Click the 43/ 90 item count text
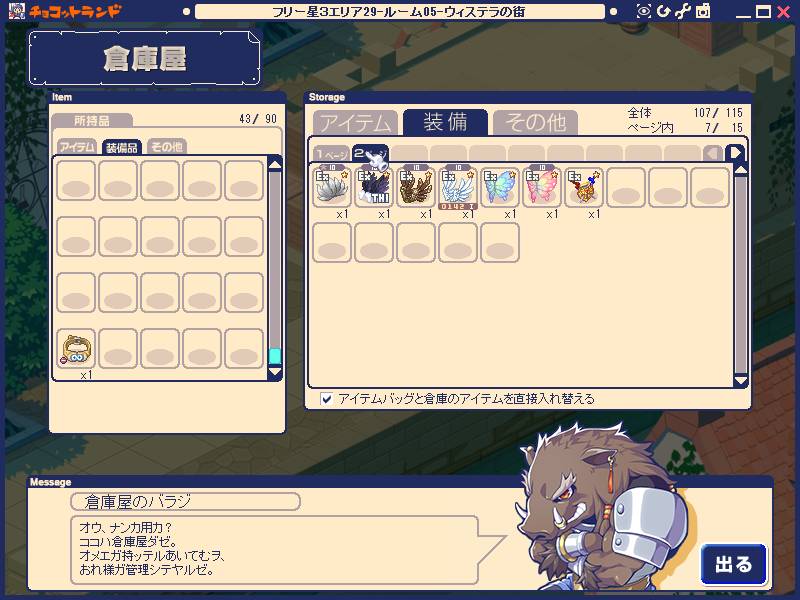800x600 pixels. tap(258, 119)
